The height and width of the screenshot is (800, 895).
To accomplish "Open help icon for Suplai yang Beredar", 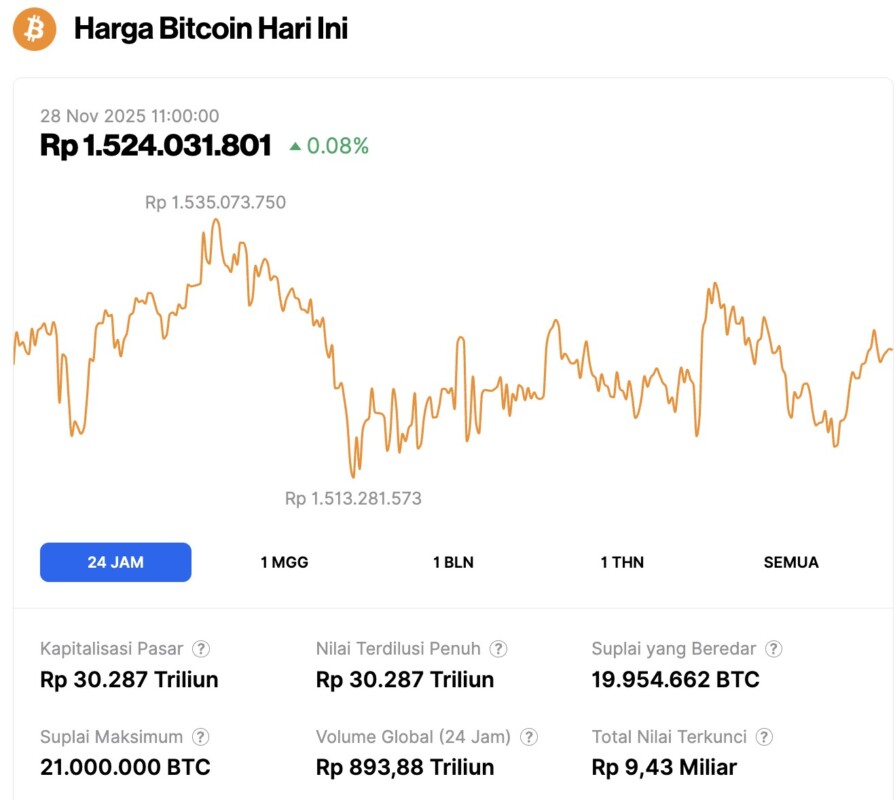I will [773, 649].
